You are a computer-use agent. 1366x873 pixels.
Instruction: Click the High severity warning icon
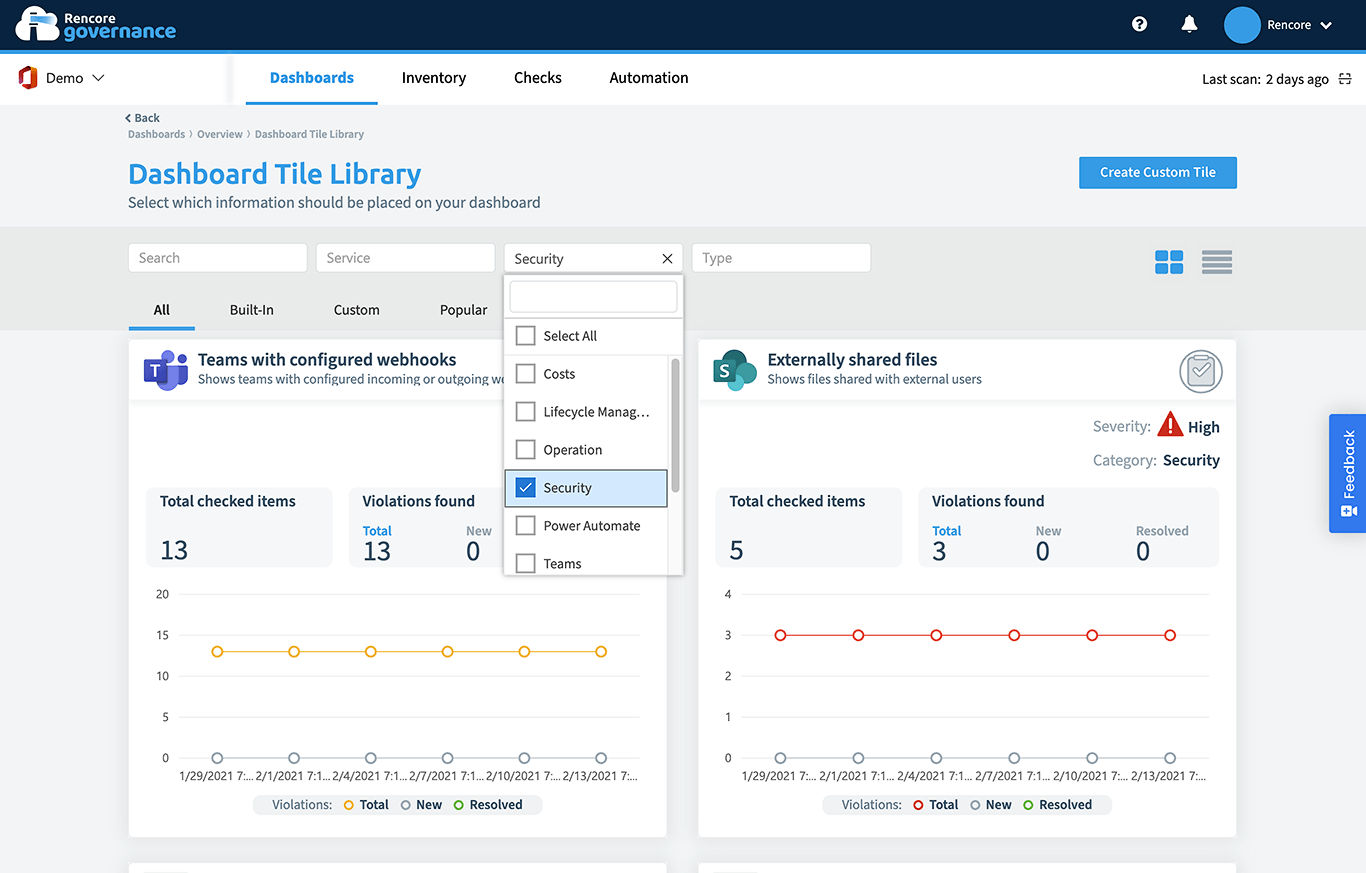tap(1170, 424)
